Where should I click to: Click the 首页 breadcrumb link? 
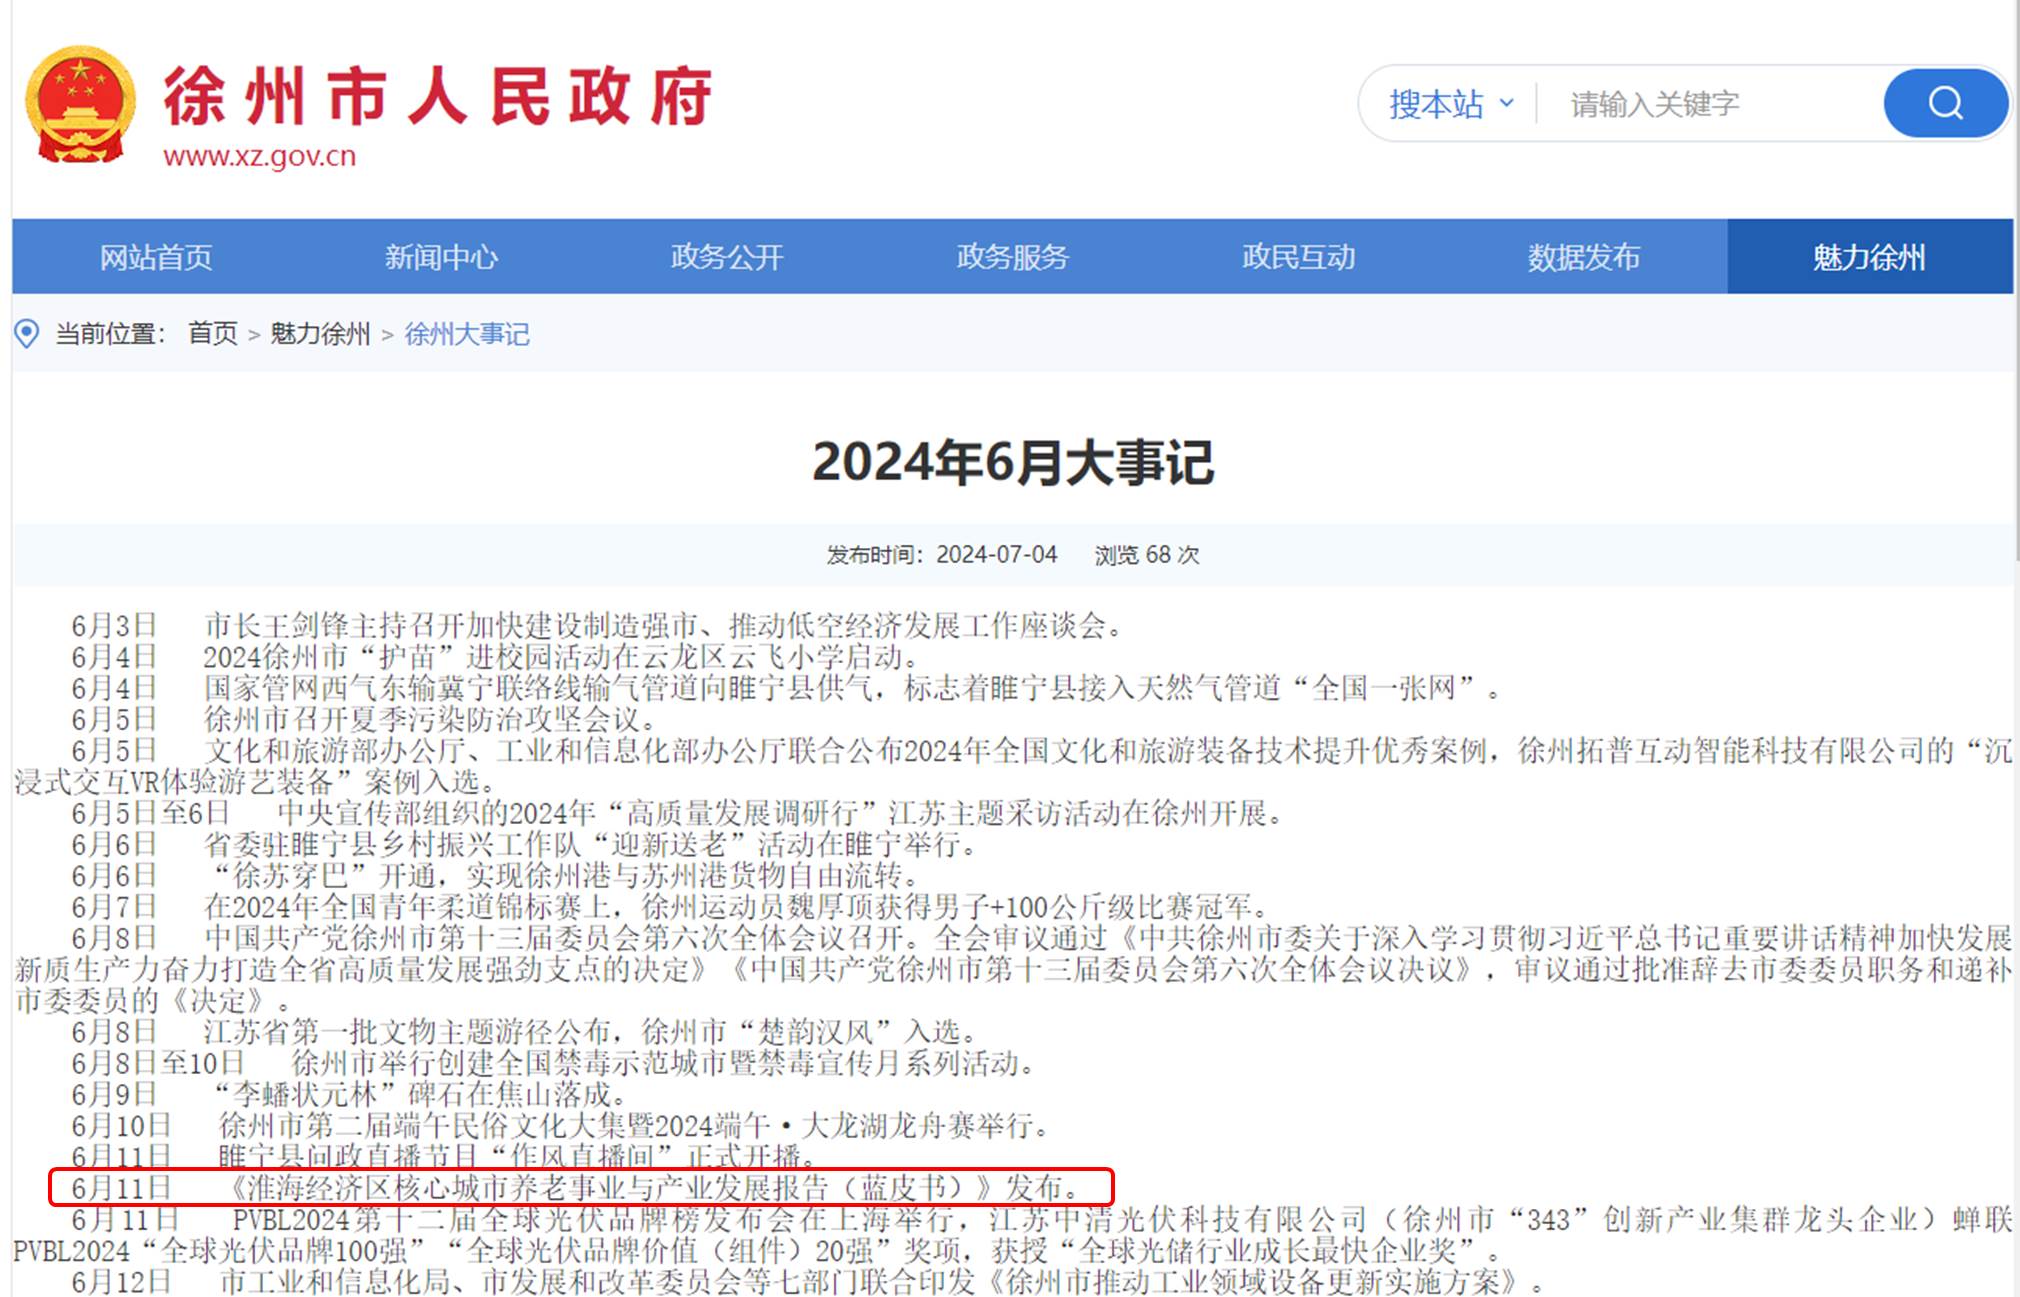(213, 333)
